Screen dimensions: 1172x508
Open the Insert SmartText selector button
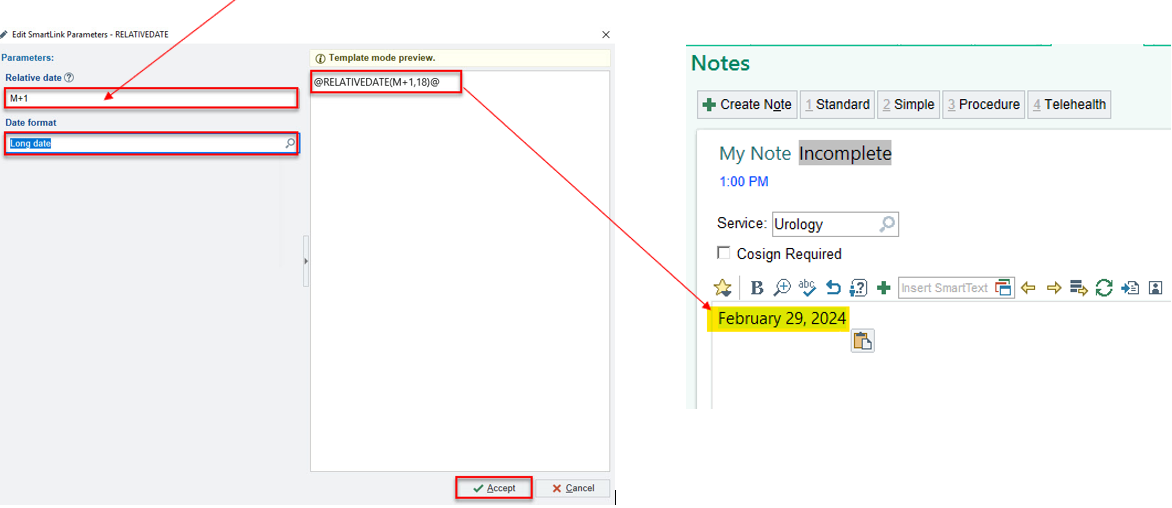[1003, 288]
